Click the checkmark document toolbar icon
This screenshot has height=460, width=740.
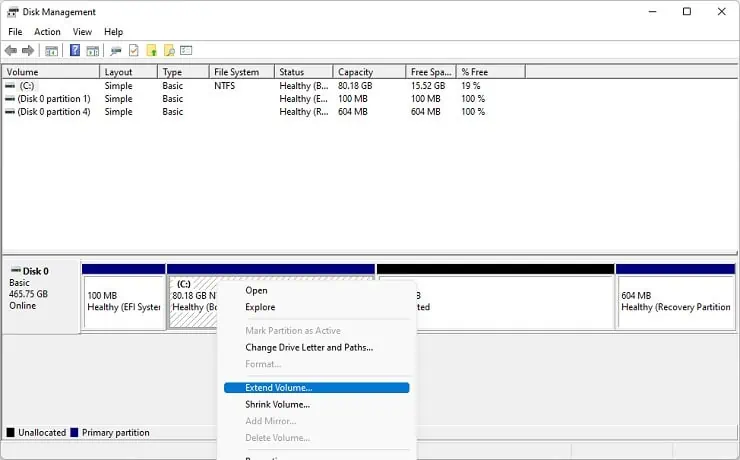click(x=134, y=51)
